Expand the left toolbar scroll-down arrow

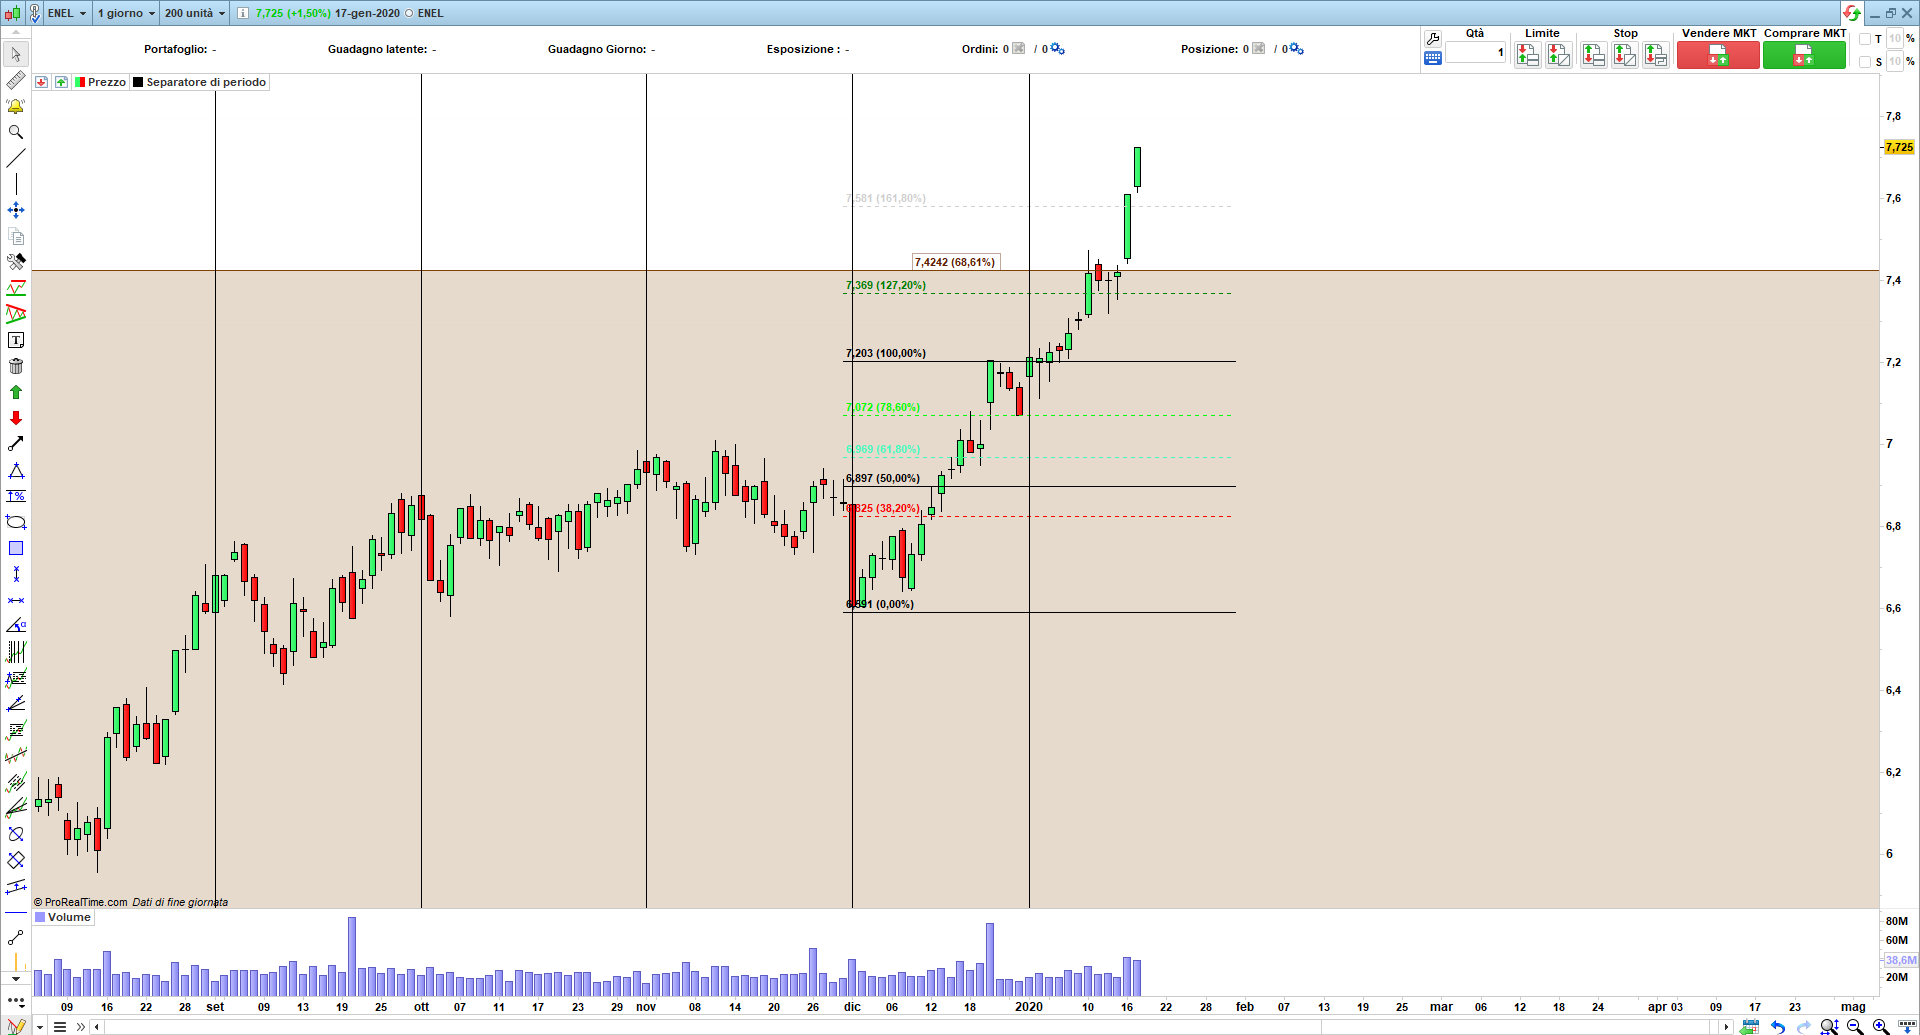pos(15,979)
